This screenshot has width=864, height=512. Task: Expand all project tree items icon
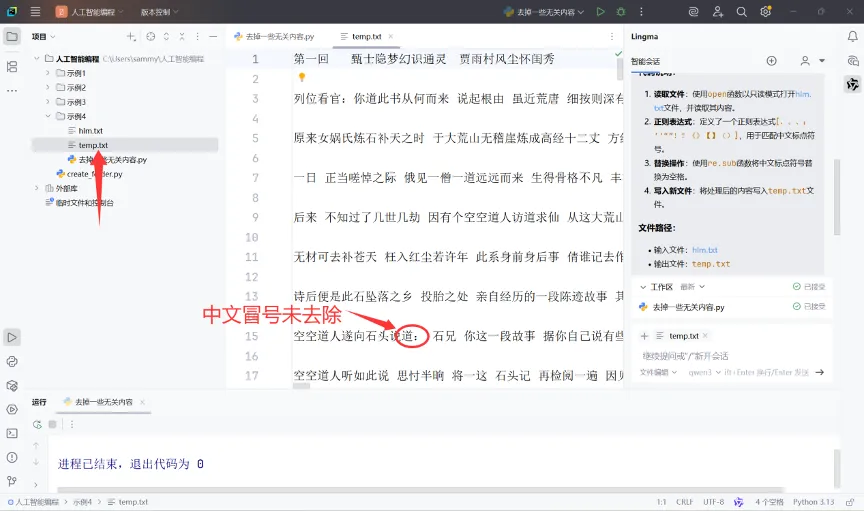(166, 36)
